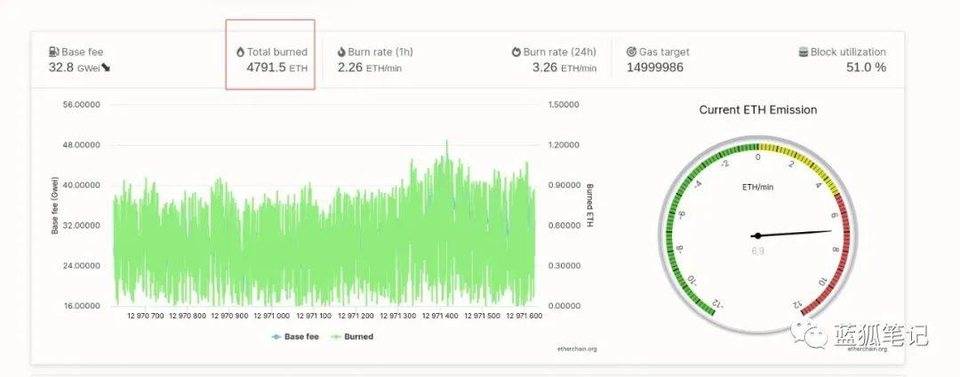Click the chart peak near block 12 971 400
The image size is (960, 377).
pyautogui.click(x=446, y=144)
